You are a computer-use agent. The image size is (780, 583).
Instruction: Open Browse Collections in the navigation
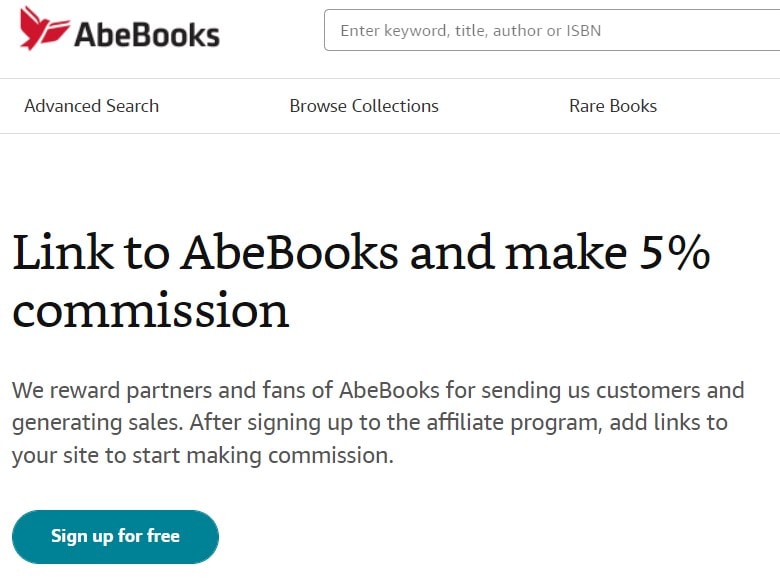[364, 106]
